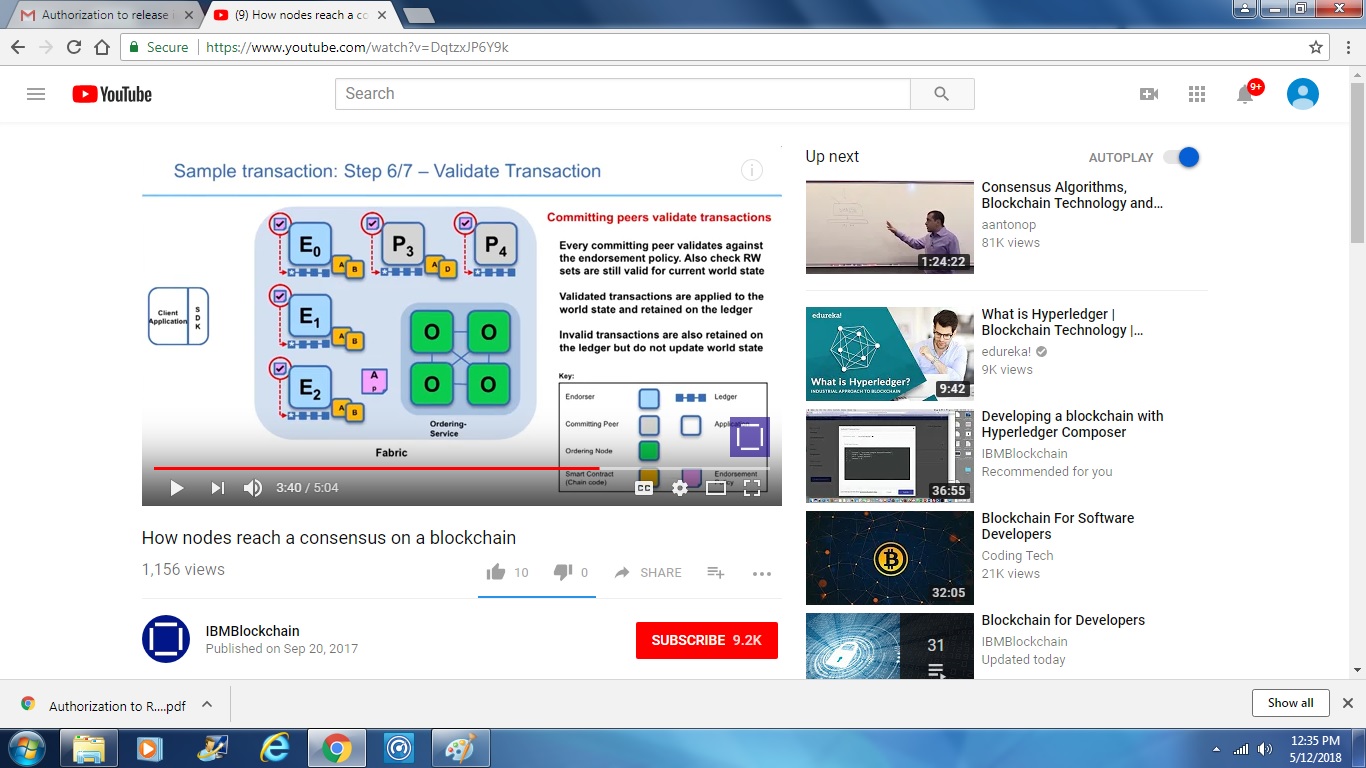Share the video
The height and width of the screenshot is (768, 1366).
click(x=648, y=573)
